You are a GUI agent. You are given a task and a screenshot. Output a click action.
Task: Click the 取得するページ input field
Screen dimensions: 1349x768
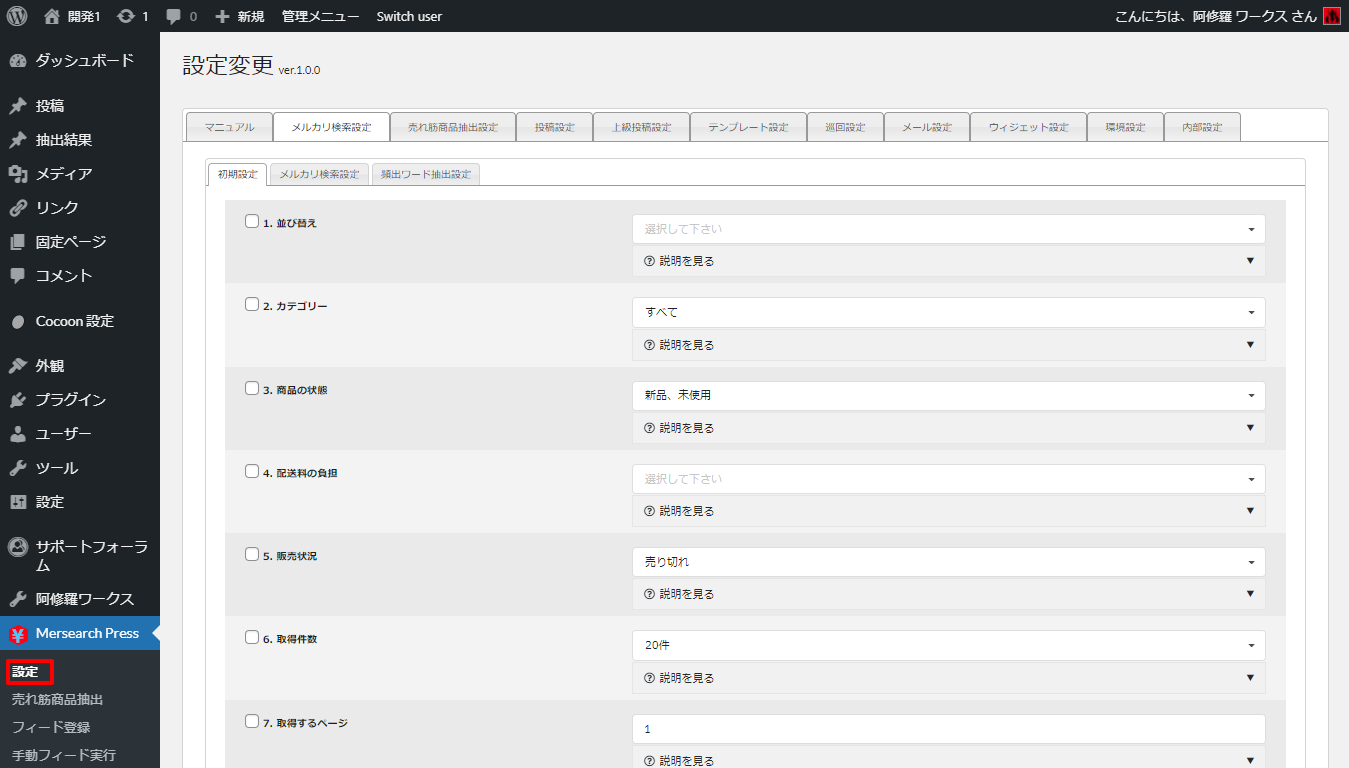tap(948, 729)
